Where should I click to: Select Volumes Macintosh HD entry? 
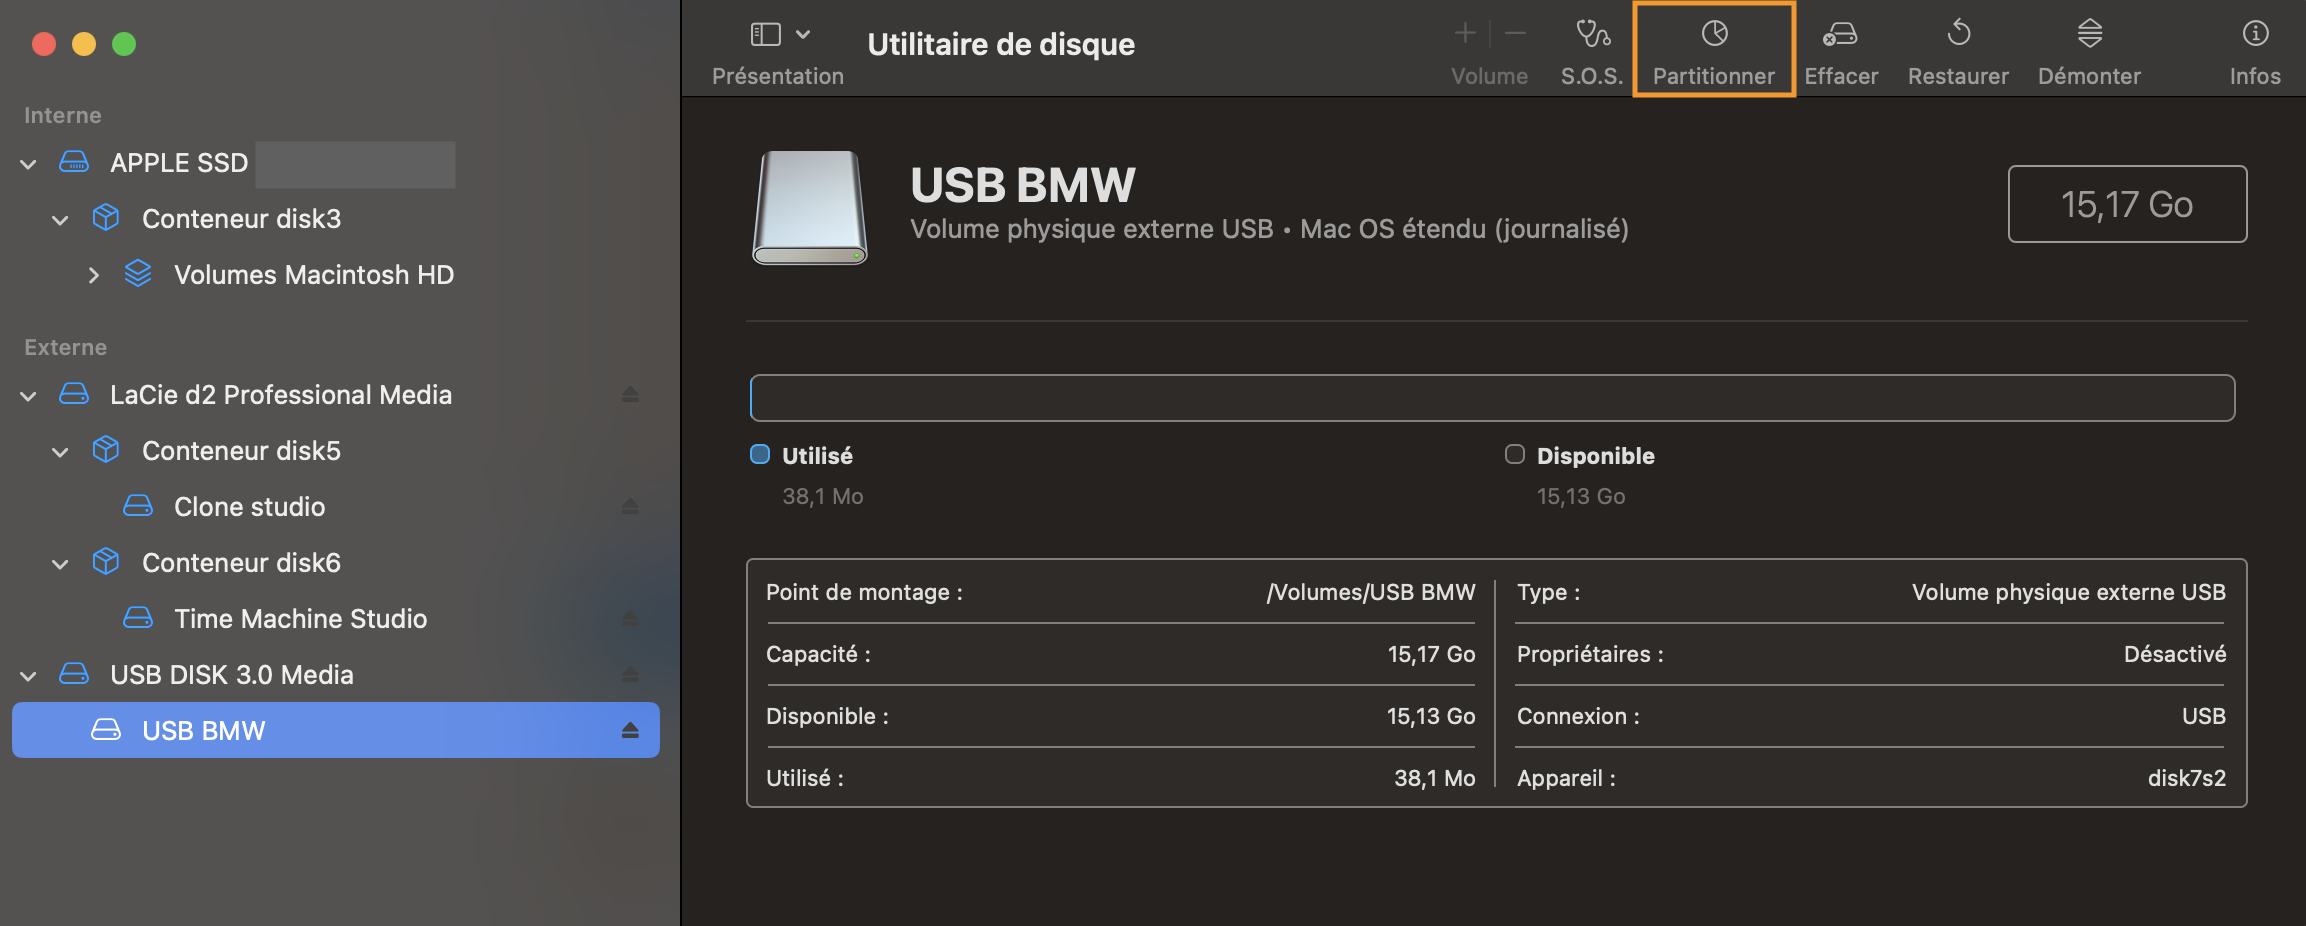tap(336, 275)
